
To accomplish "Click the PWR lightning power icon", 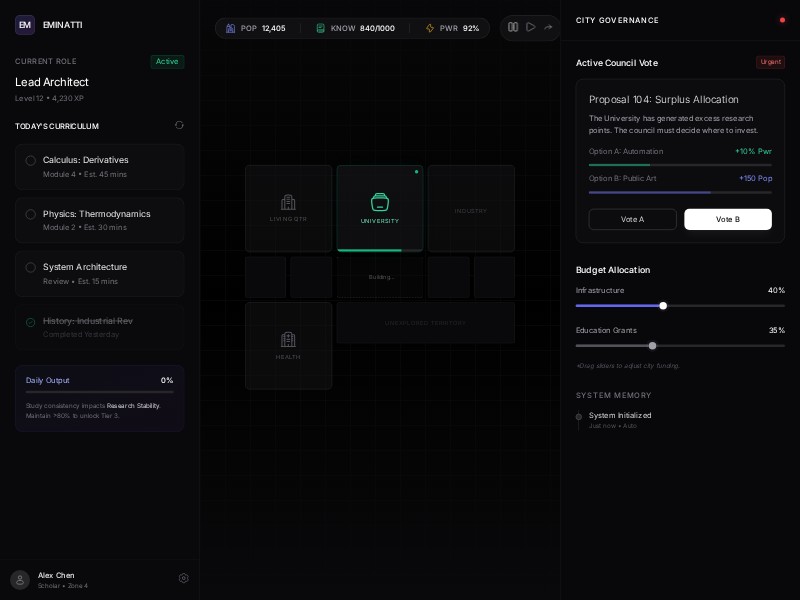I will point(430,28).
